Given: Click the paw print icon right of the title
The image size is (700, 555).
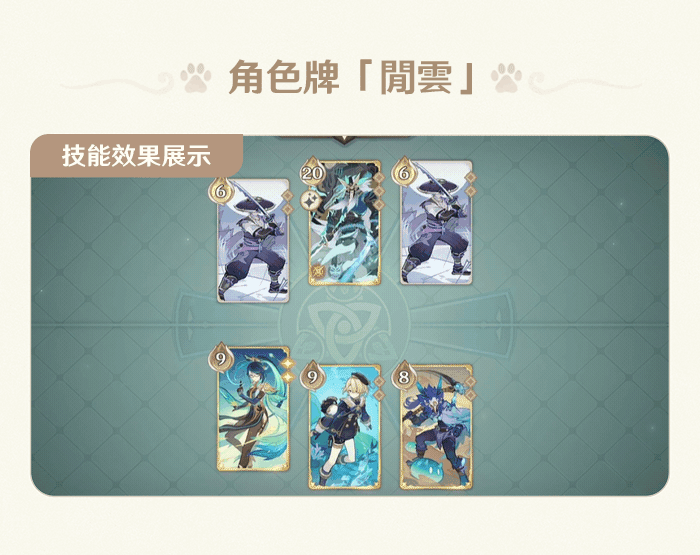Looking at the screenshot, I should pos(506,78).
